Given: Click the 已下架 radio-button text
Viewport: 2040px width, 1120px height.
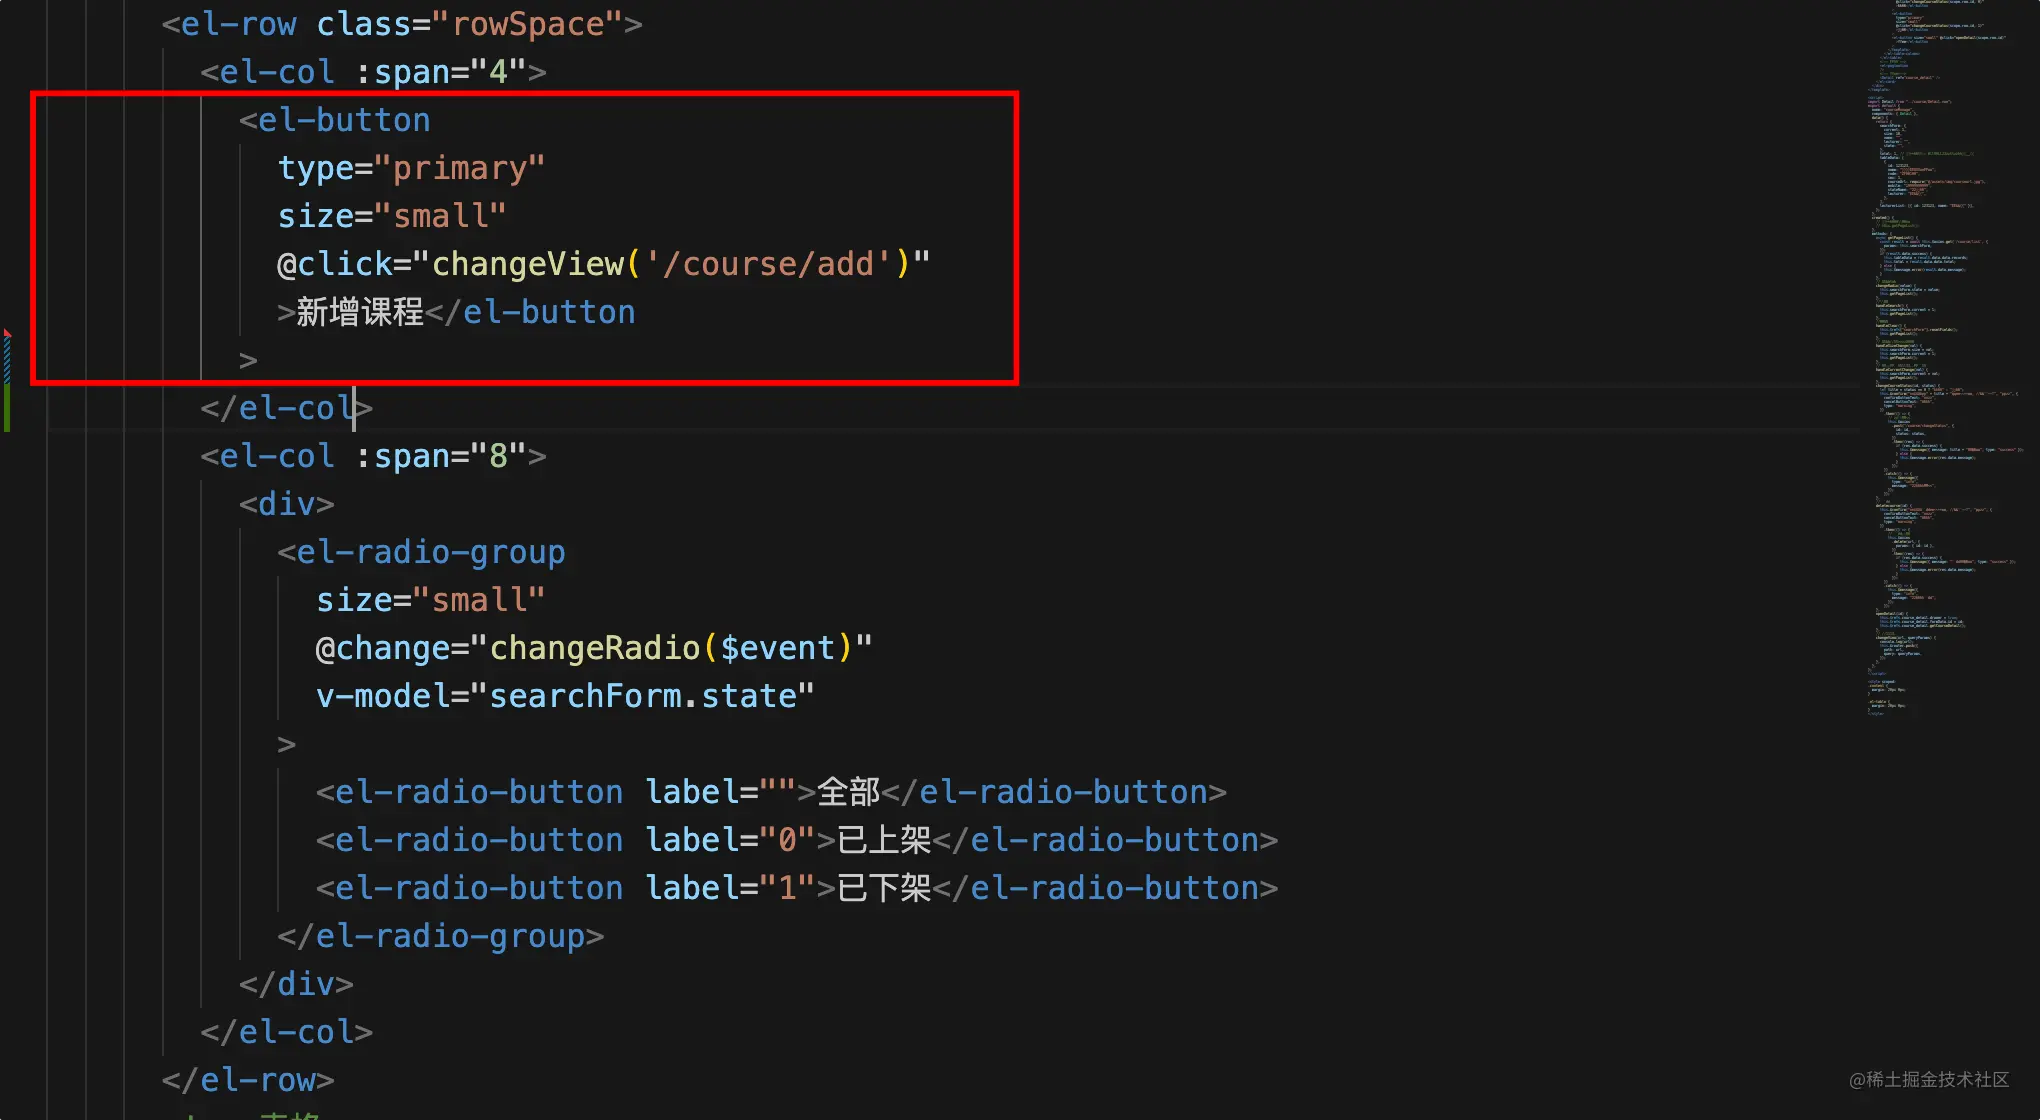Looking at the screenshot, I should click(883, 888).
